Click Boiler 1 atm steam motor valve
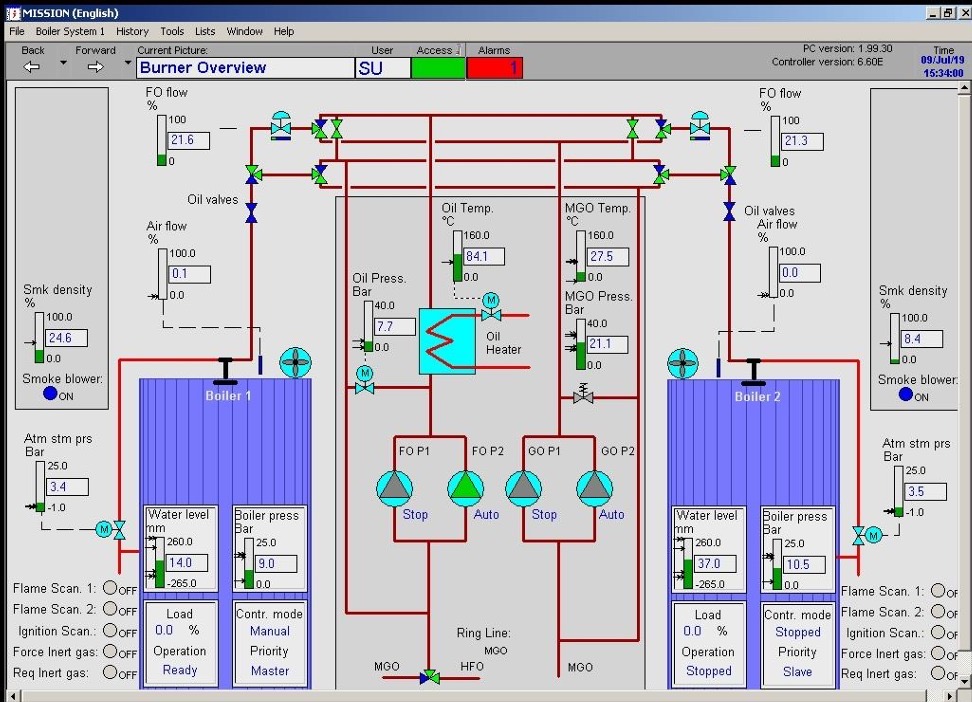The image size is (972, 702). [110, 530]
